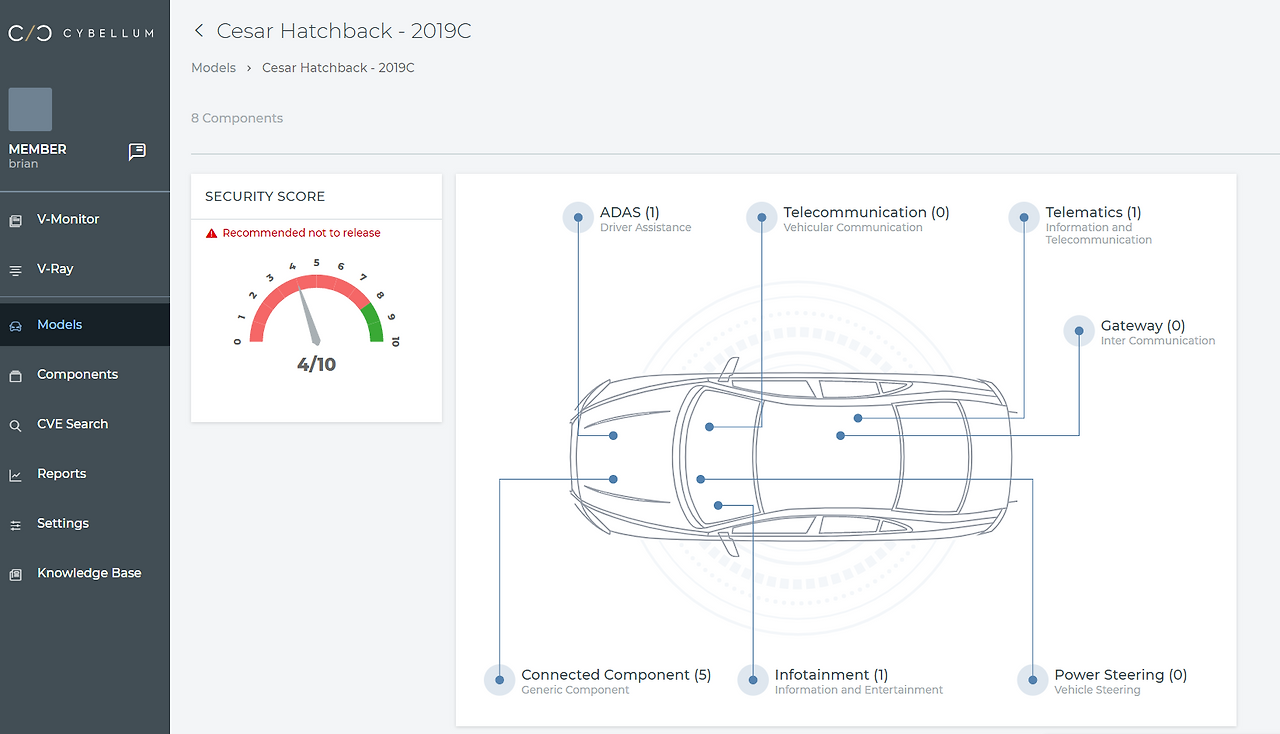1280x734 pixels.
Task: Open the messages chat icon
Action: click(x=137, y=152)
